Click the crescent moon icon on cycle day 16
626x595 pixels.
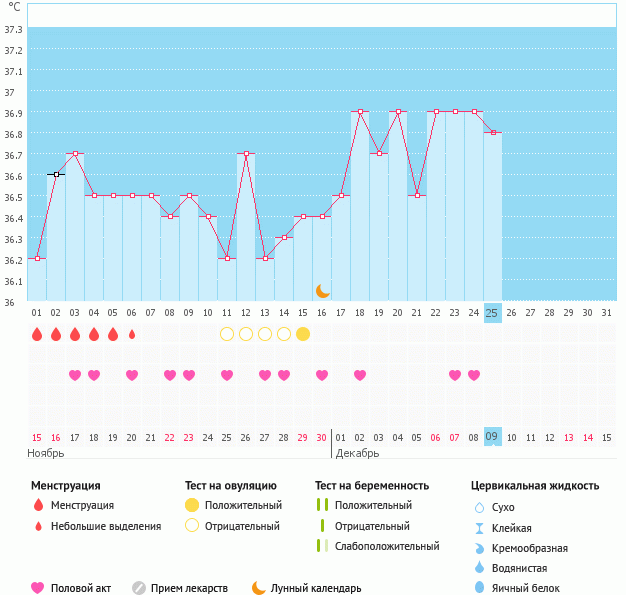[x=322, y=290]
